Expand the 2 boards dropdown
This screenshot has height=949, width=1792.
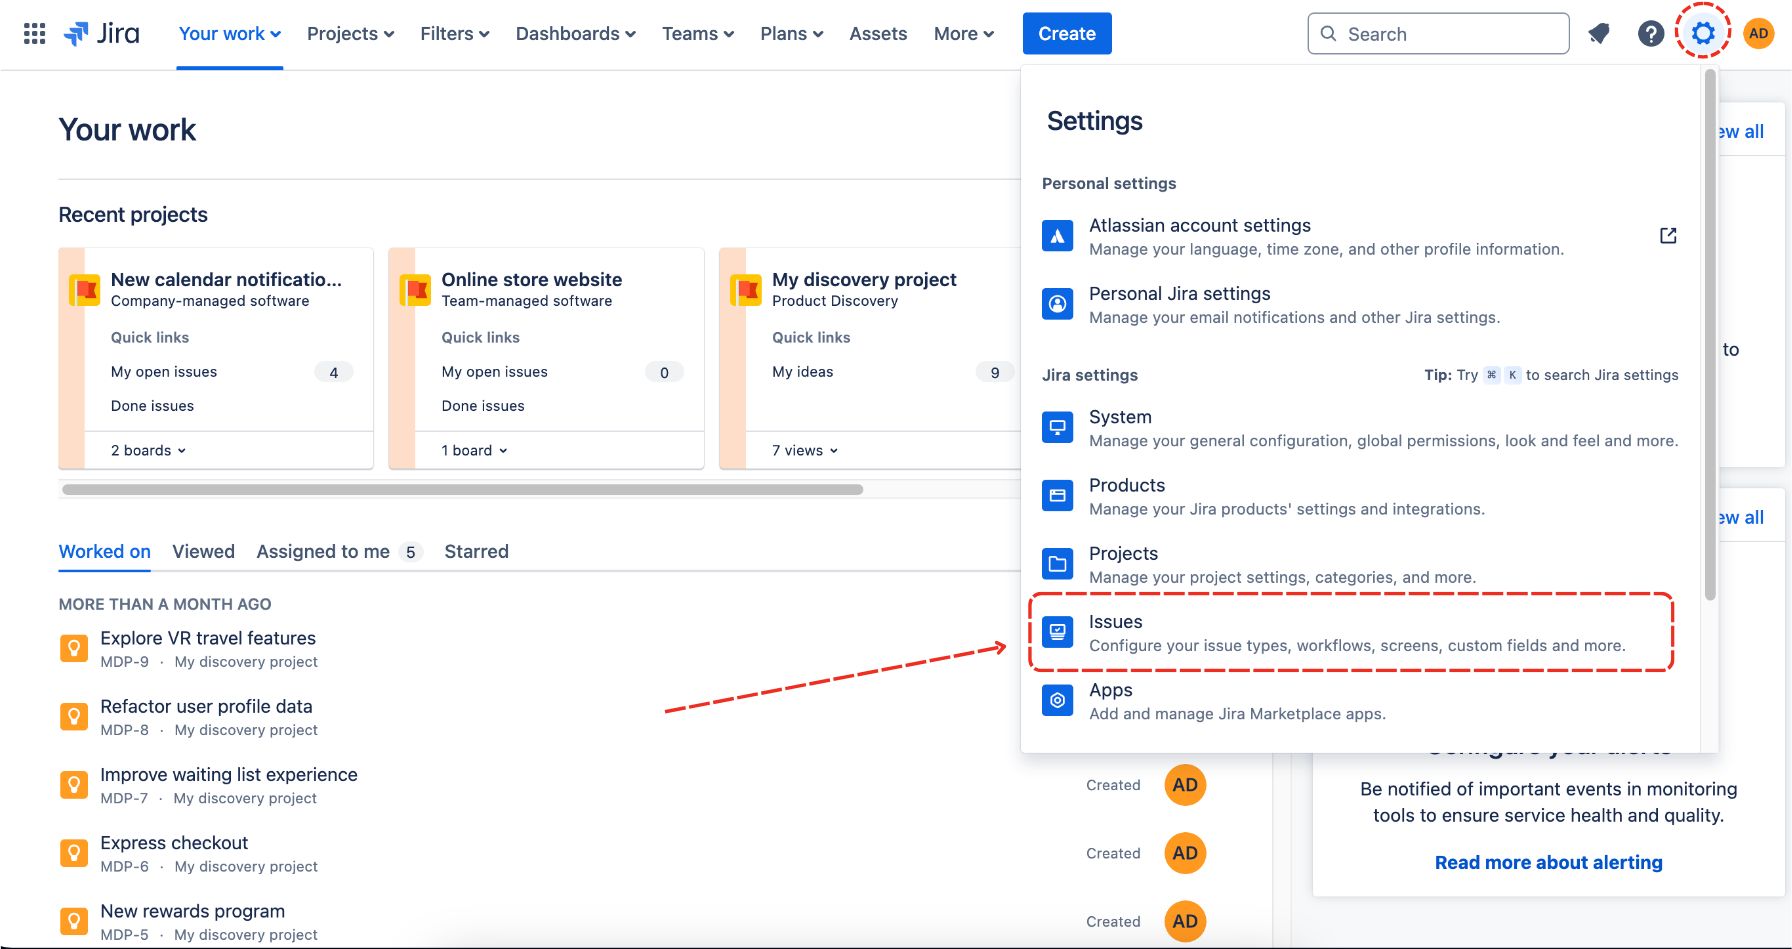point(148,451)
